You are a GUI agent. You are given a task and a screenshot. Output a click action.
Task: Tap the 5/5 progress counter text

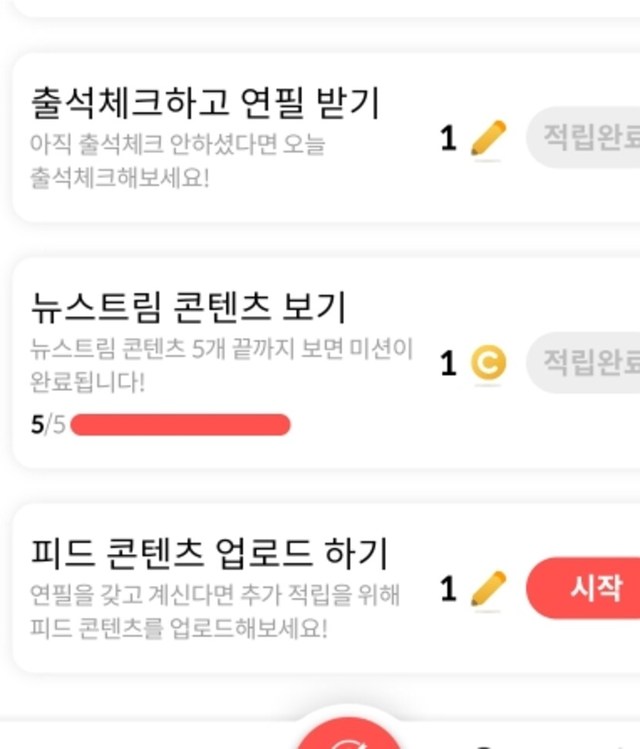coord(47,425)
